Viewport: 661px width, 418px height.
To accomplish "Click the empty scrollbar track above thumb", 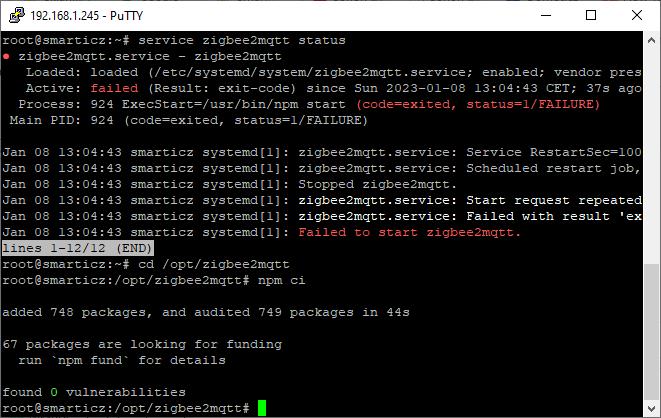I will pyautogui.click(x=651, y=156).
